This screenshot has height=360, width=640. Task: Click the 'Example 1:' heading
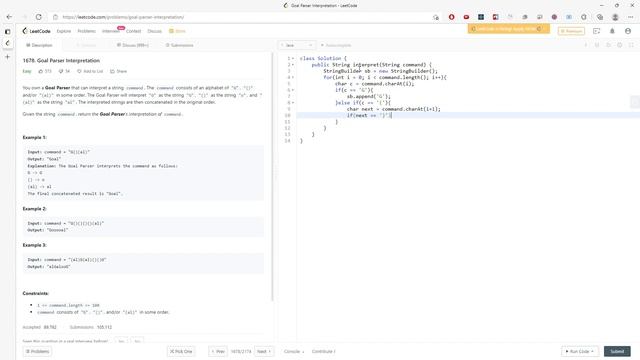point(35,138)
